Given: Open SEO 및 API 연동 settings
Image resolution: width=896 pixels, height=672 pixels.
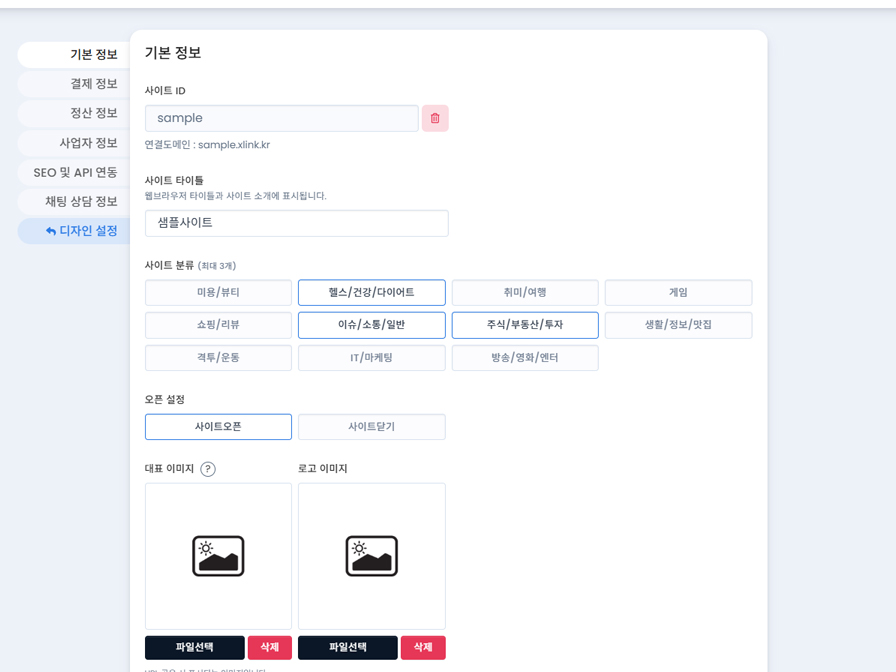Looking at the screenshot, I should (x=75, y=172).
